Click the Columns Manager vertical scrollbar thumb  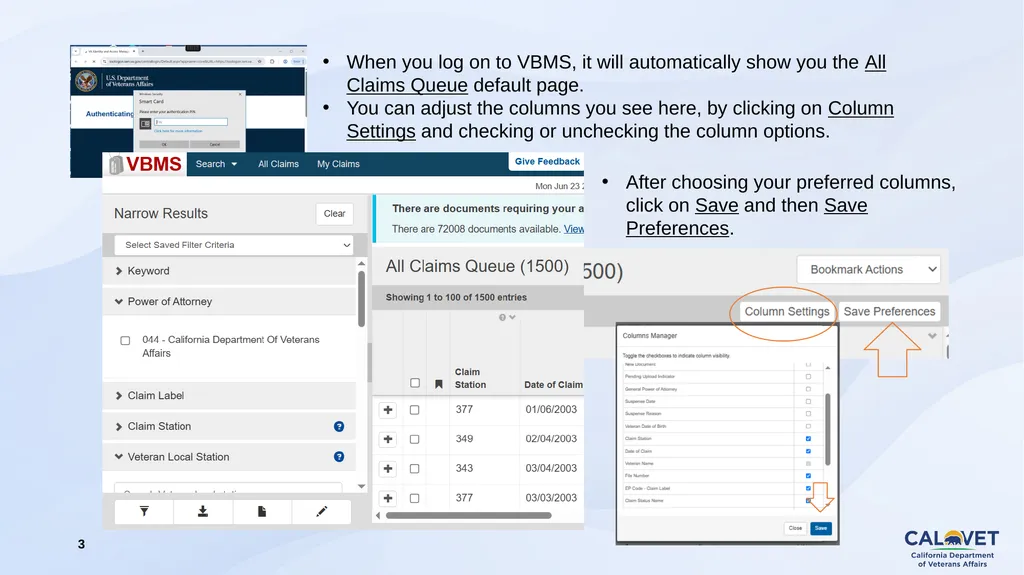[x=828, y=429]
